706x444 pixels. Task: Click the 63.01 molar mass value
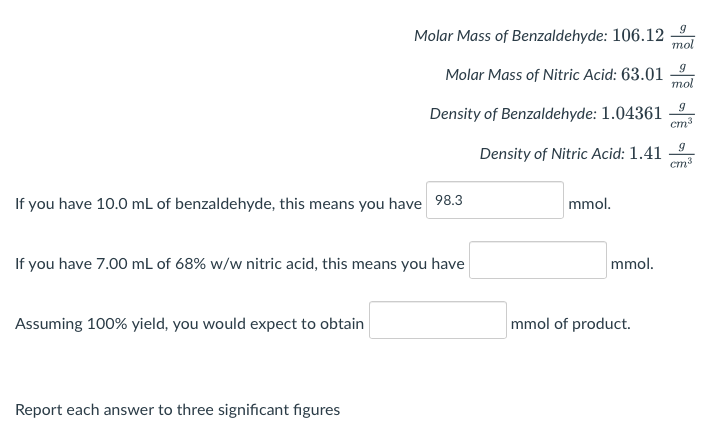pyautogui.click(x=642, y=74)
